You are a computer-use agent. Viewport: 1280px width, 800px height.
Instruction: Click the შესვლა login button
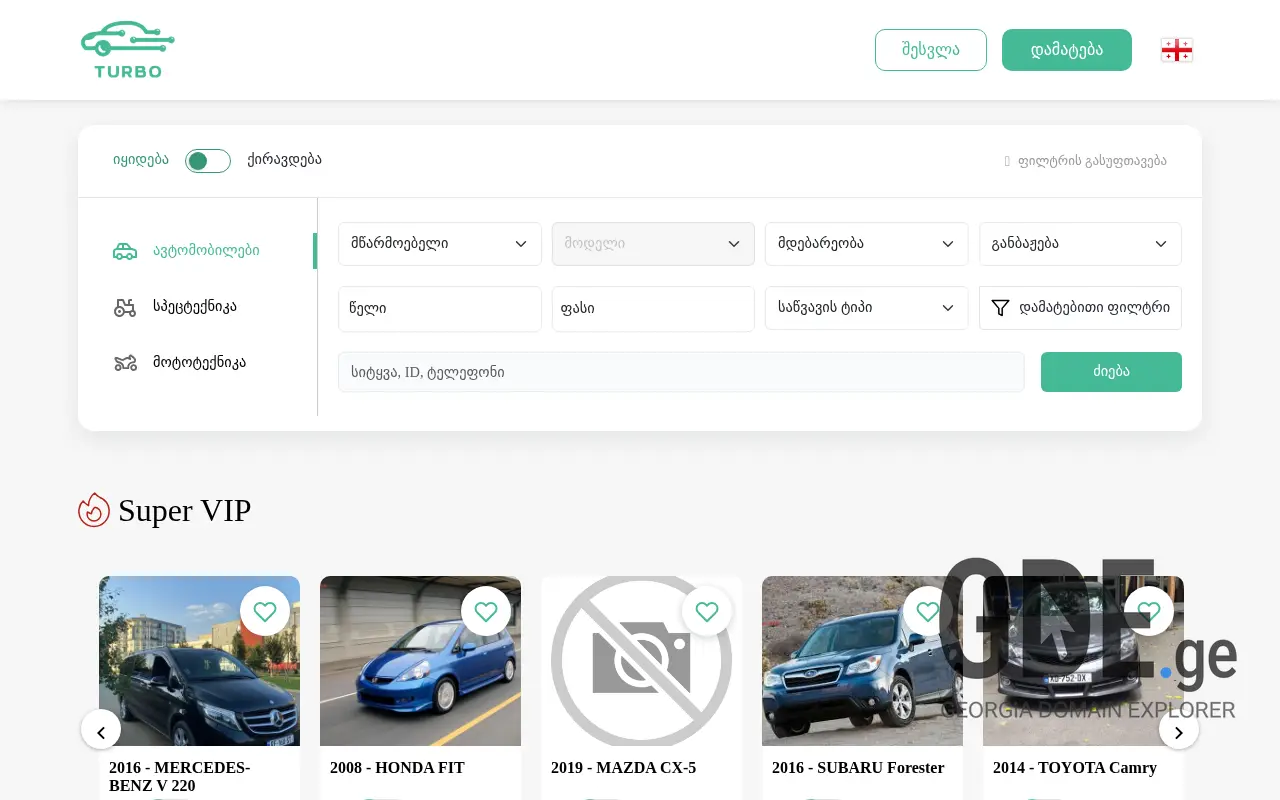930,50
